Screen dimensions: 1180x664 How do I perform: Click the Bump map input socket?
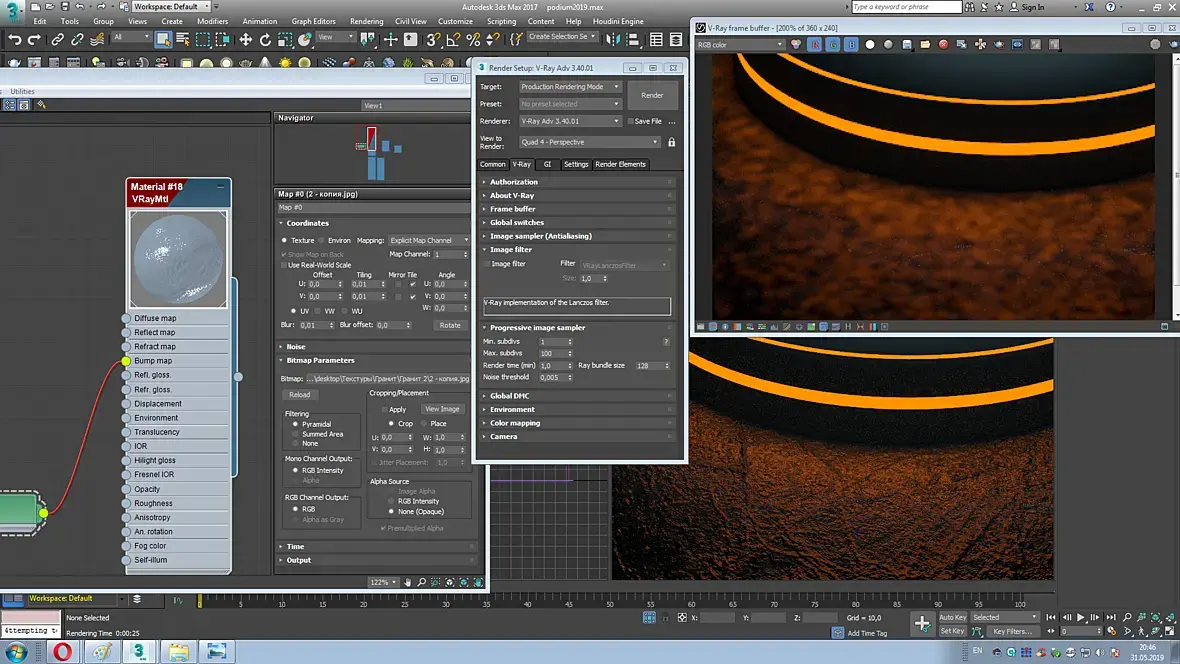tap(126, 361)
